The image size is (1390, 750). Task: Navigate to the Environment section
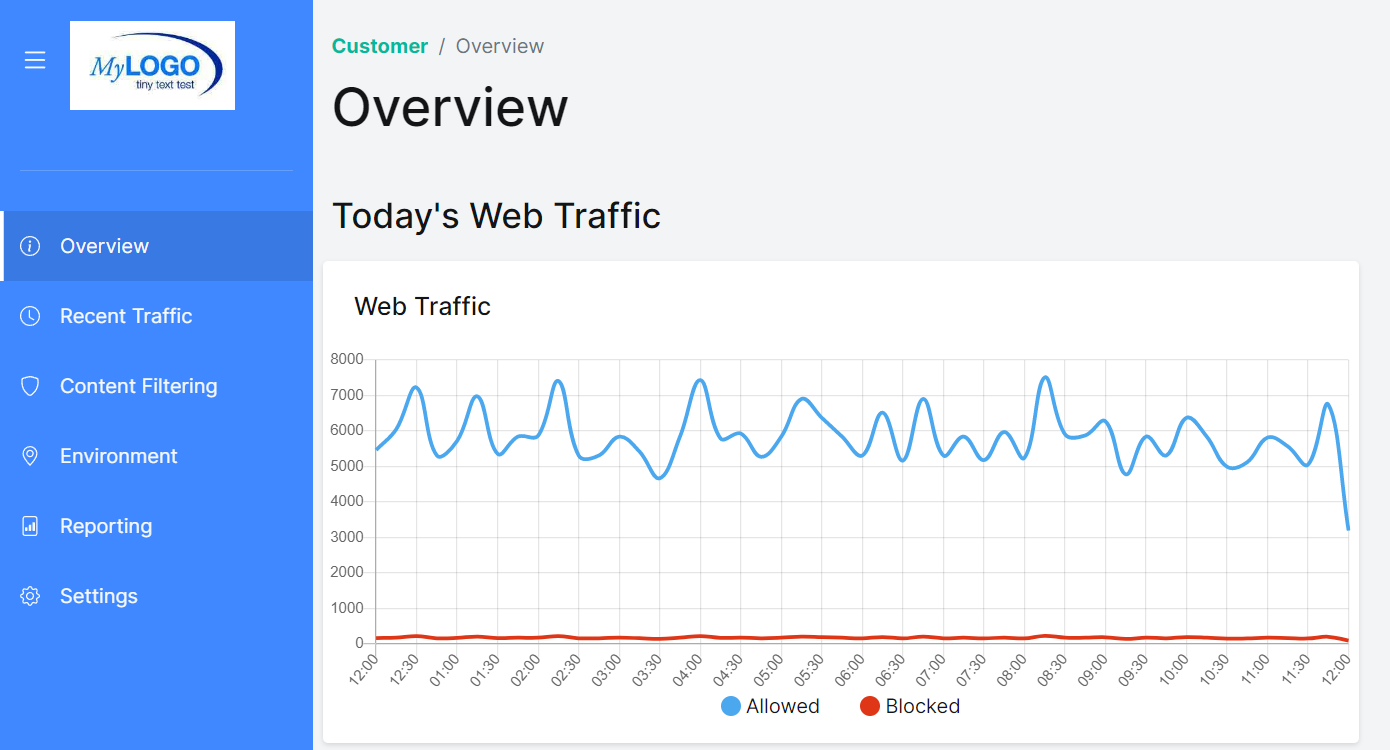click(x=118, y=456)
